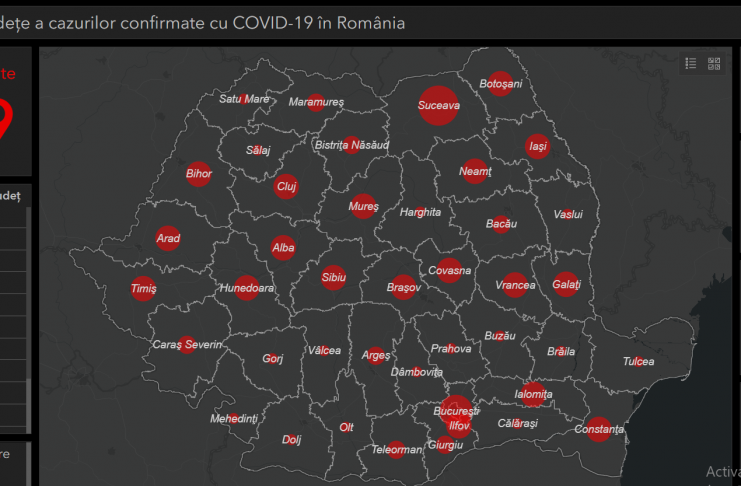Select the Sibiu red case marker
741x486 pixels.
pyautogui.click(x=333, y=278)
